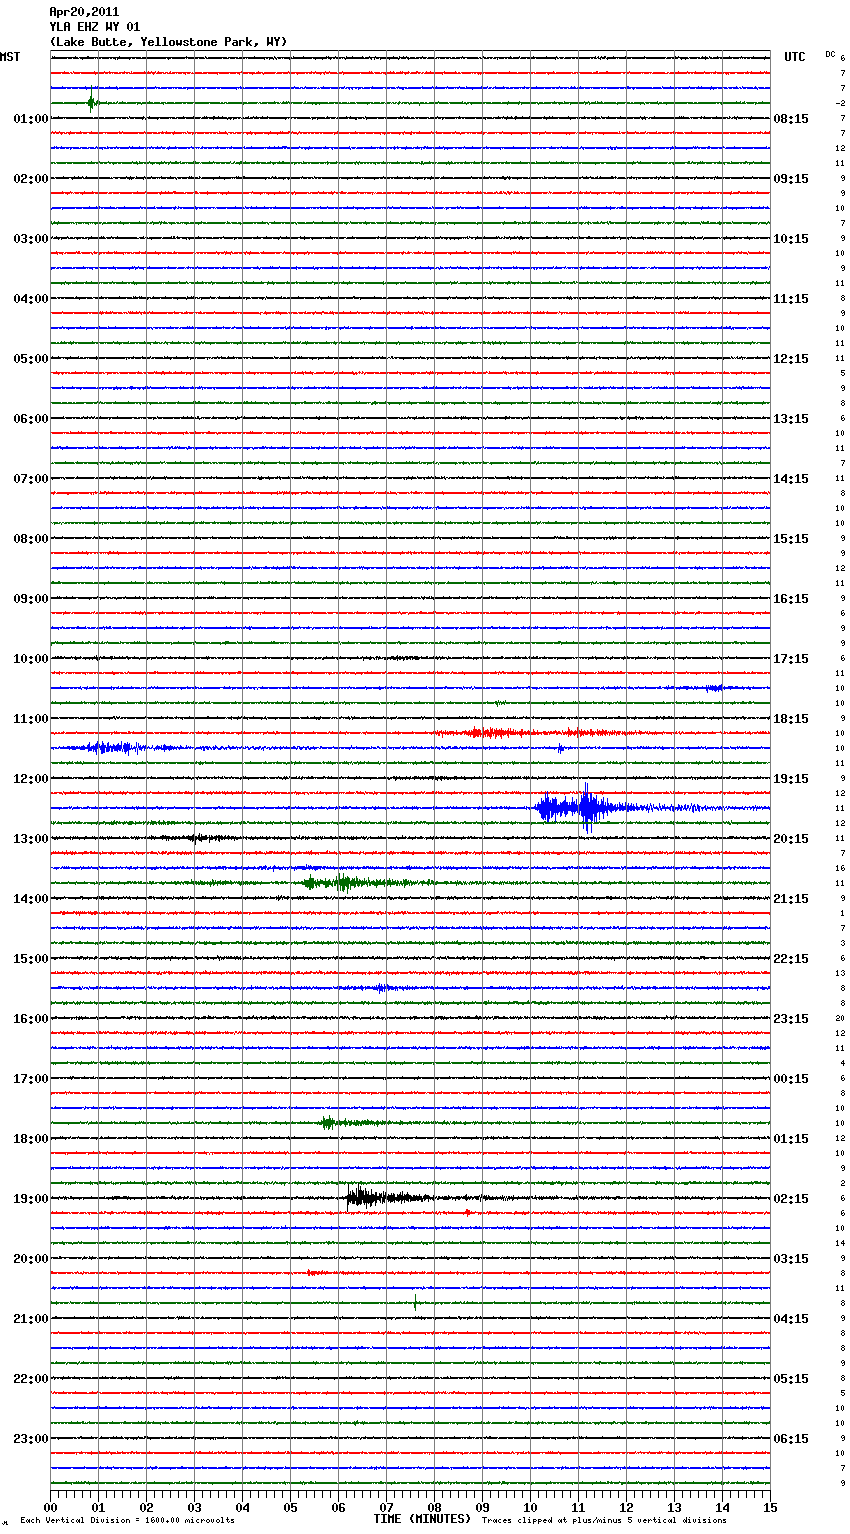
Task: Click the 18:15 UTC time label
Action: [791, 719]
